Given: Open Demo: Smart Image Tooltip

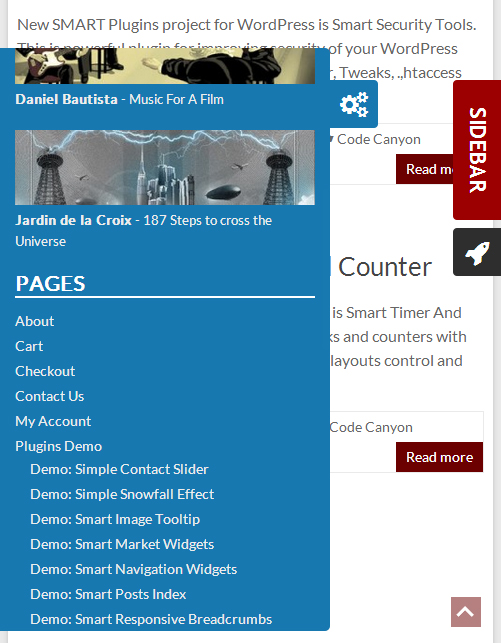Looking at the screenshot, I should 115,519.
